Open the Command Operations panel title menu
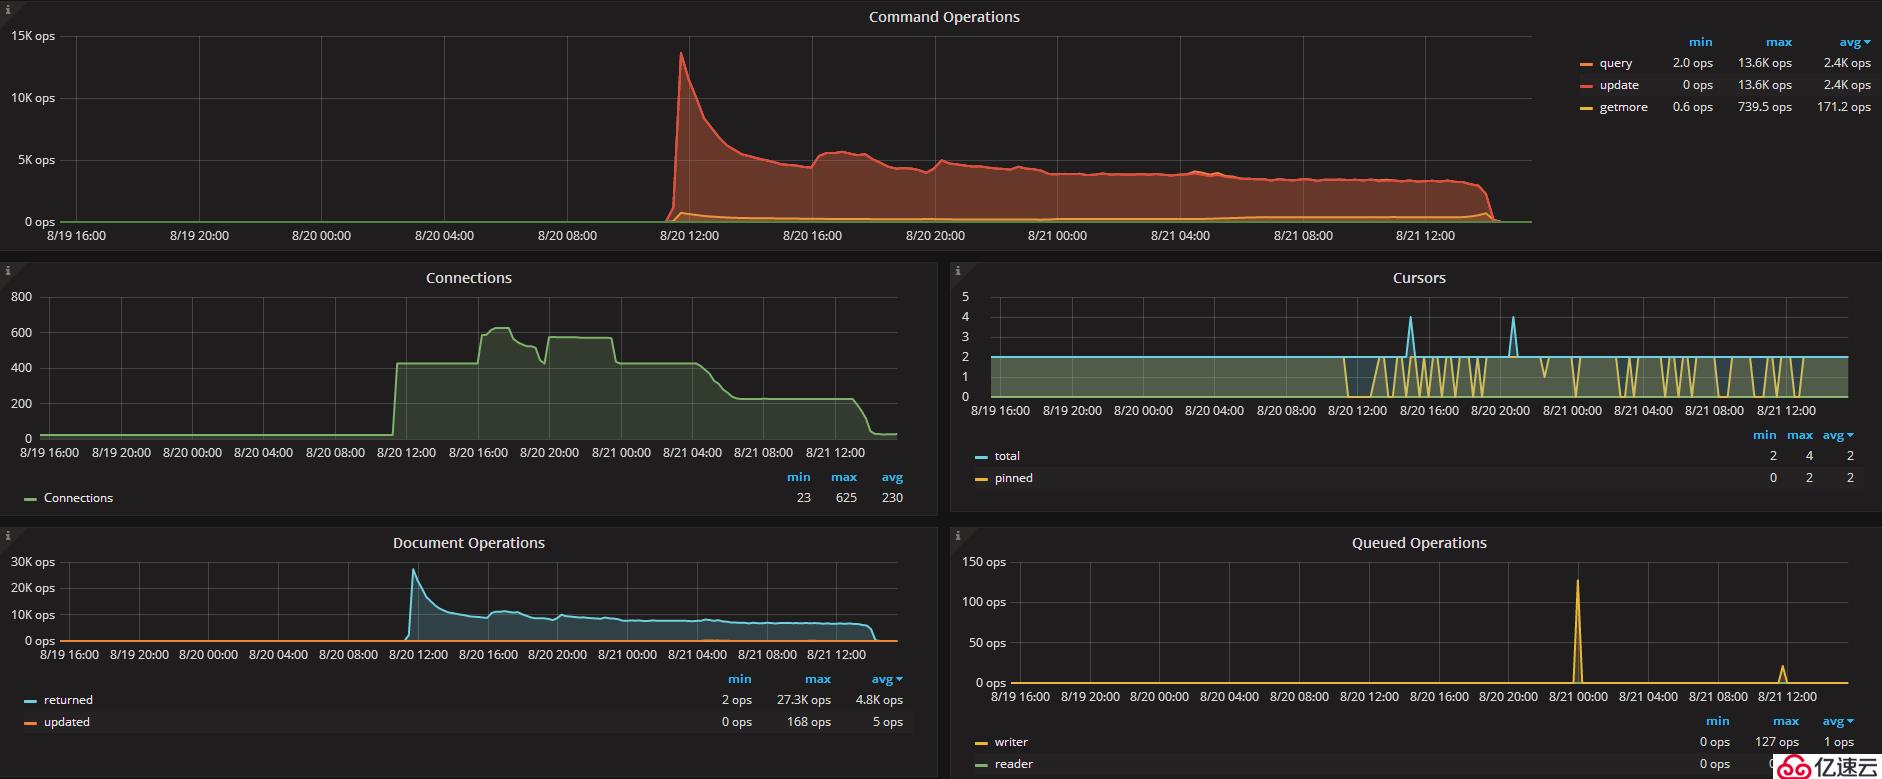The width and height of the screenshot is (1882, 779). click(x=944, y=17)
